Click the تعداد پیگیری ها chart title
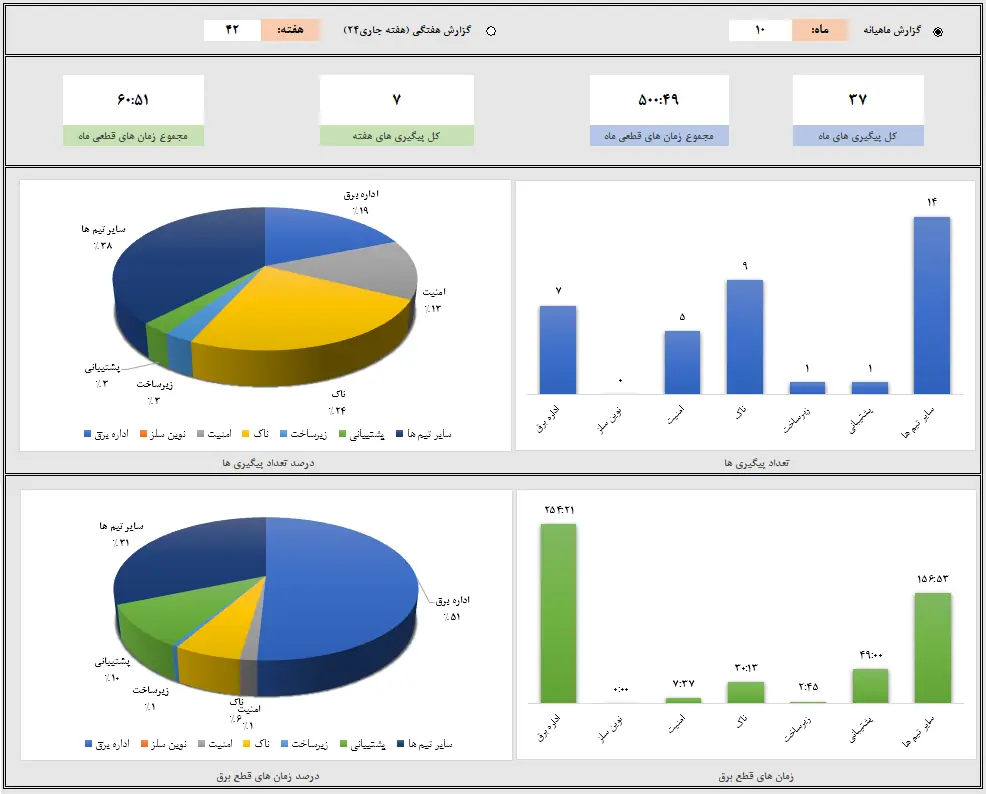Screen dimensions: 986x794 coord(745,463)
